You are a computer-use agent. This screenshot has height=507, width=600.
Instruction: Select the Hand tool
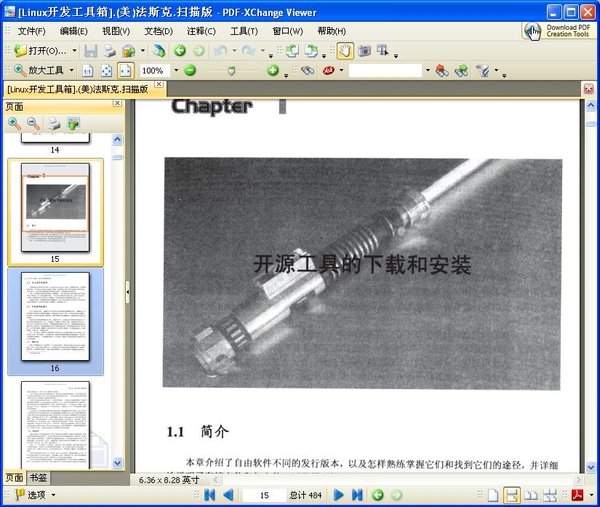click(x=345, y=51)
